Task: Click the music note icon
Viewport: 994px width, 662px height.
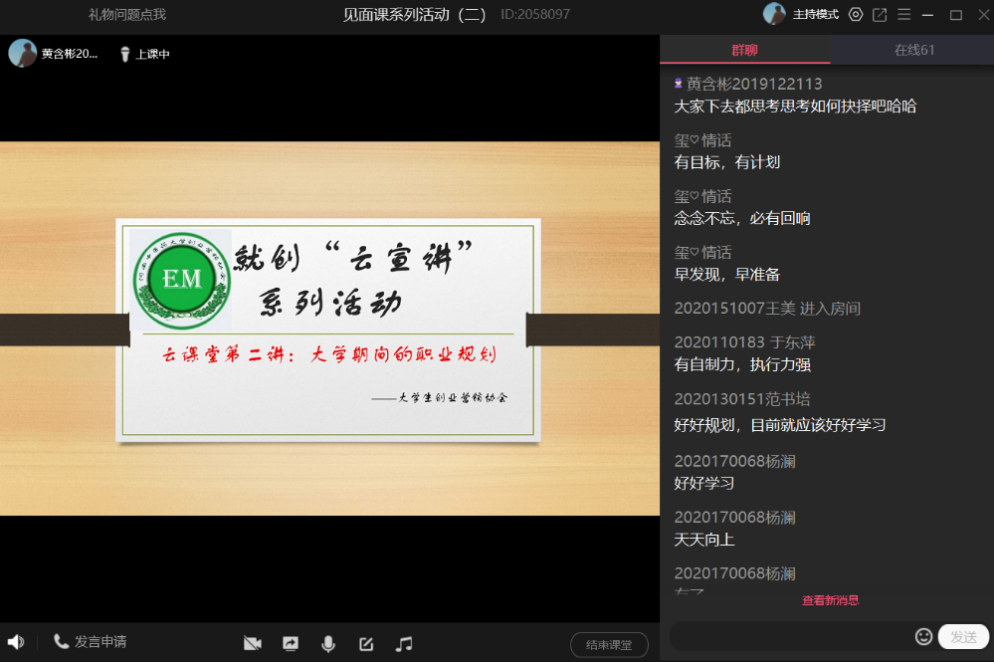Action: click(x=404, y=644)
